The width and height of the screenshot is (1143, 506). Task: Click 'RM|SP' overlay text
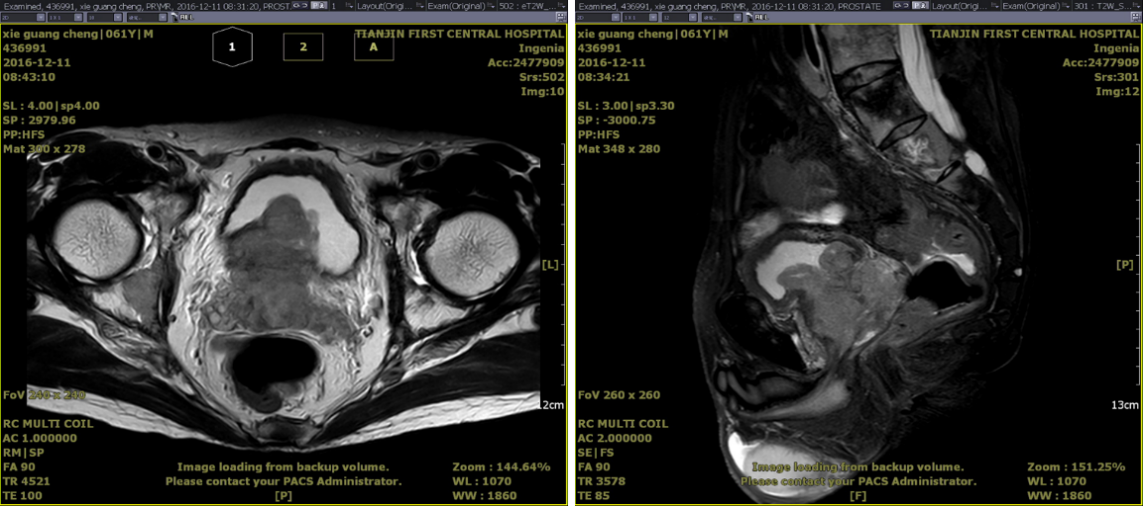(22, 453)
